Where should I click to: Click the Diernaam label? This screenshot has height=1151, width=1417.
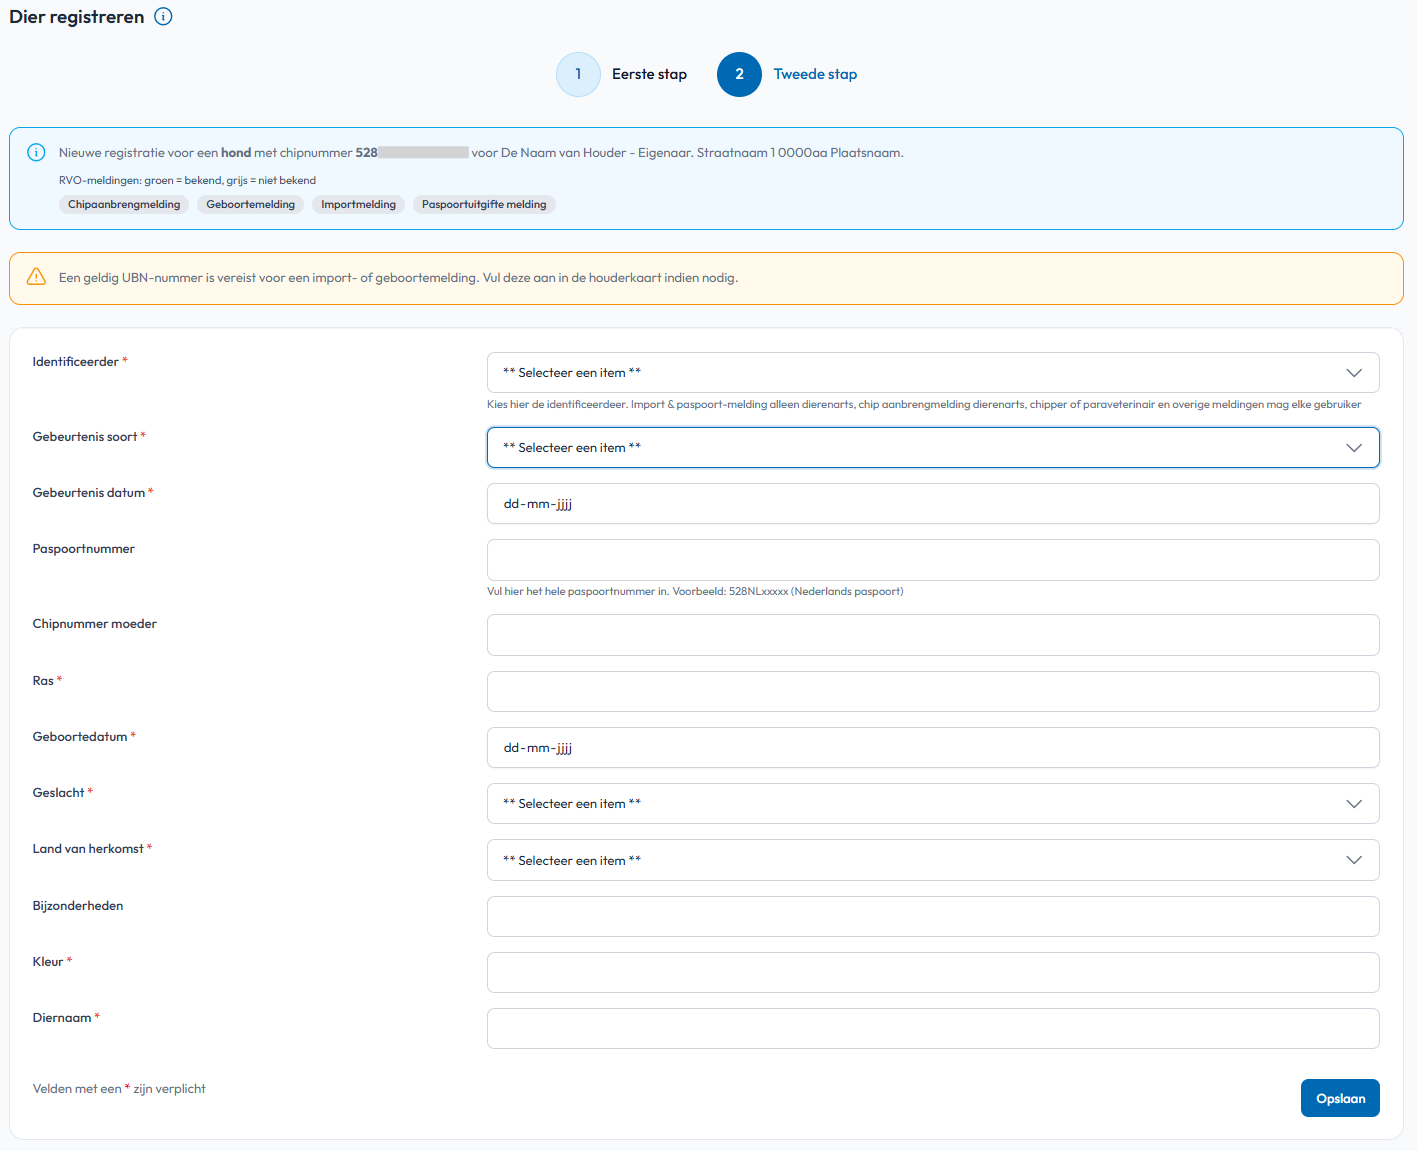tap(62, 1018)
